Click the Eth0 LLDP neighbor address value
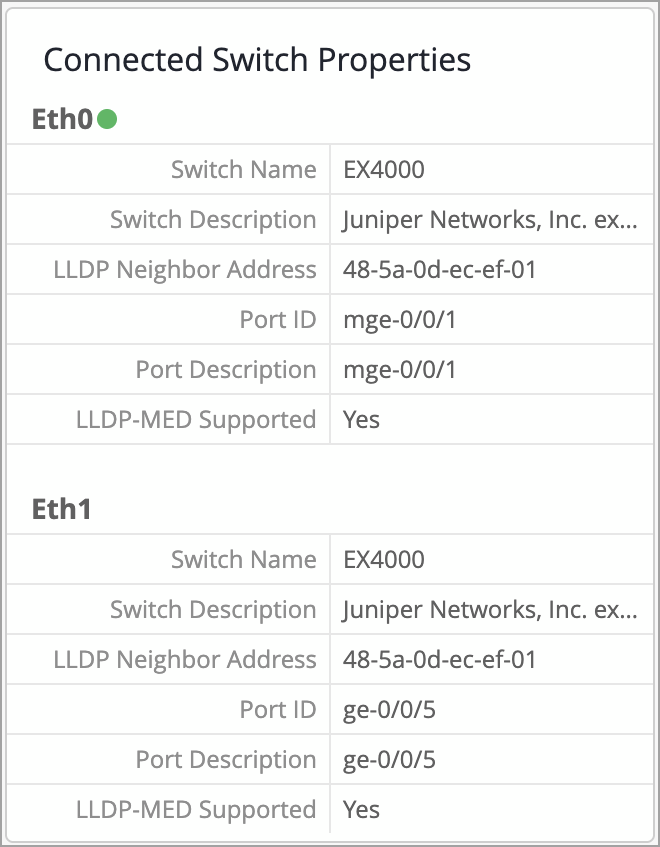Screen dimensions: 660x847 click(439, 270)
